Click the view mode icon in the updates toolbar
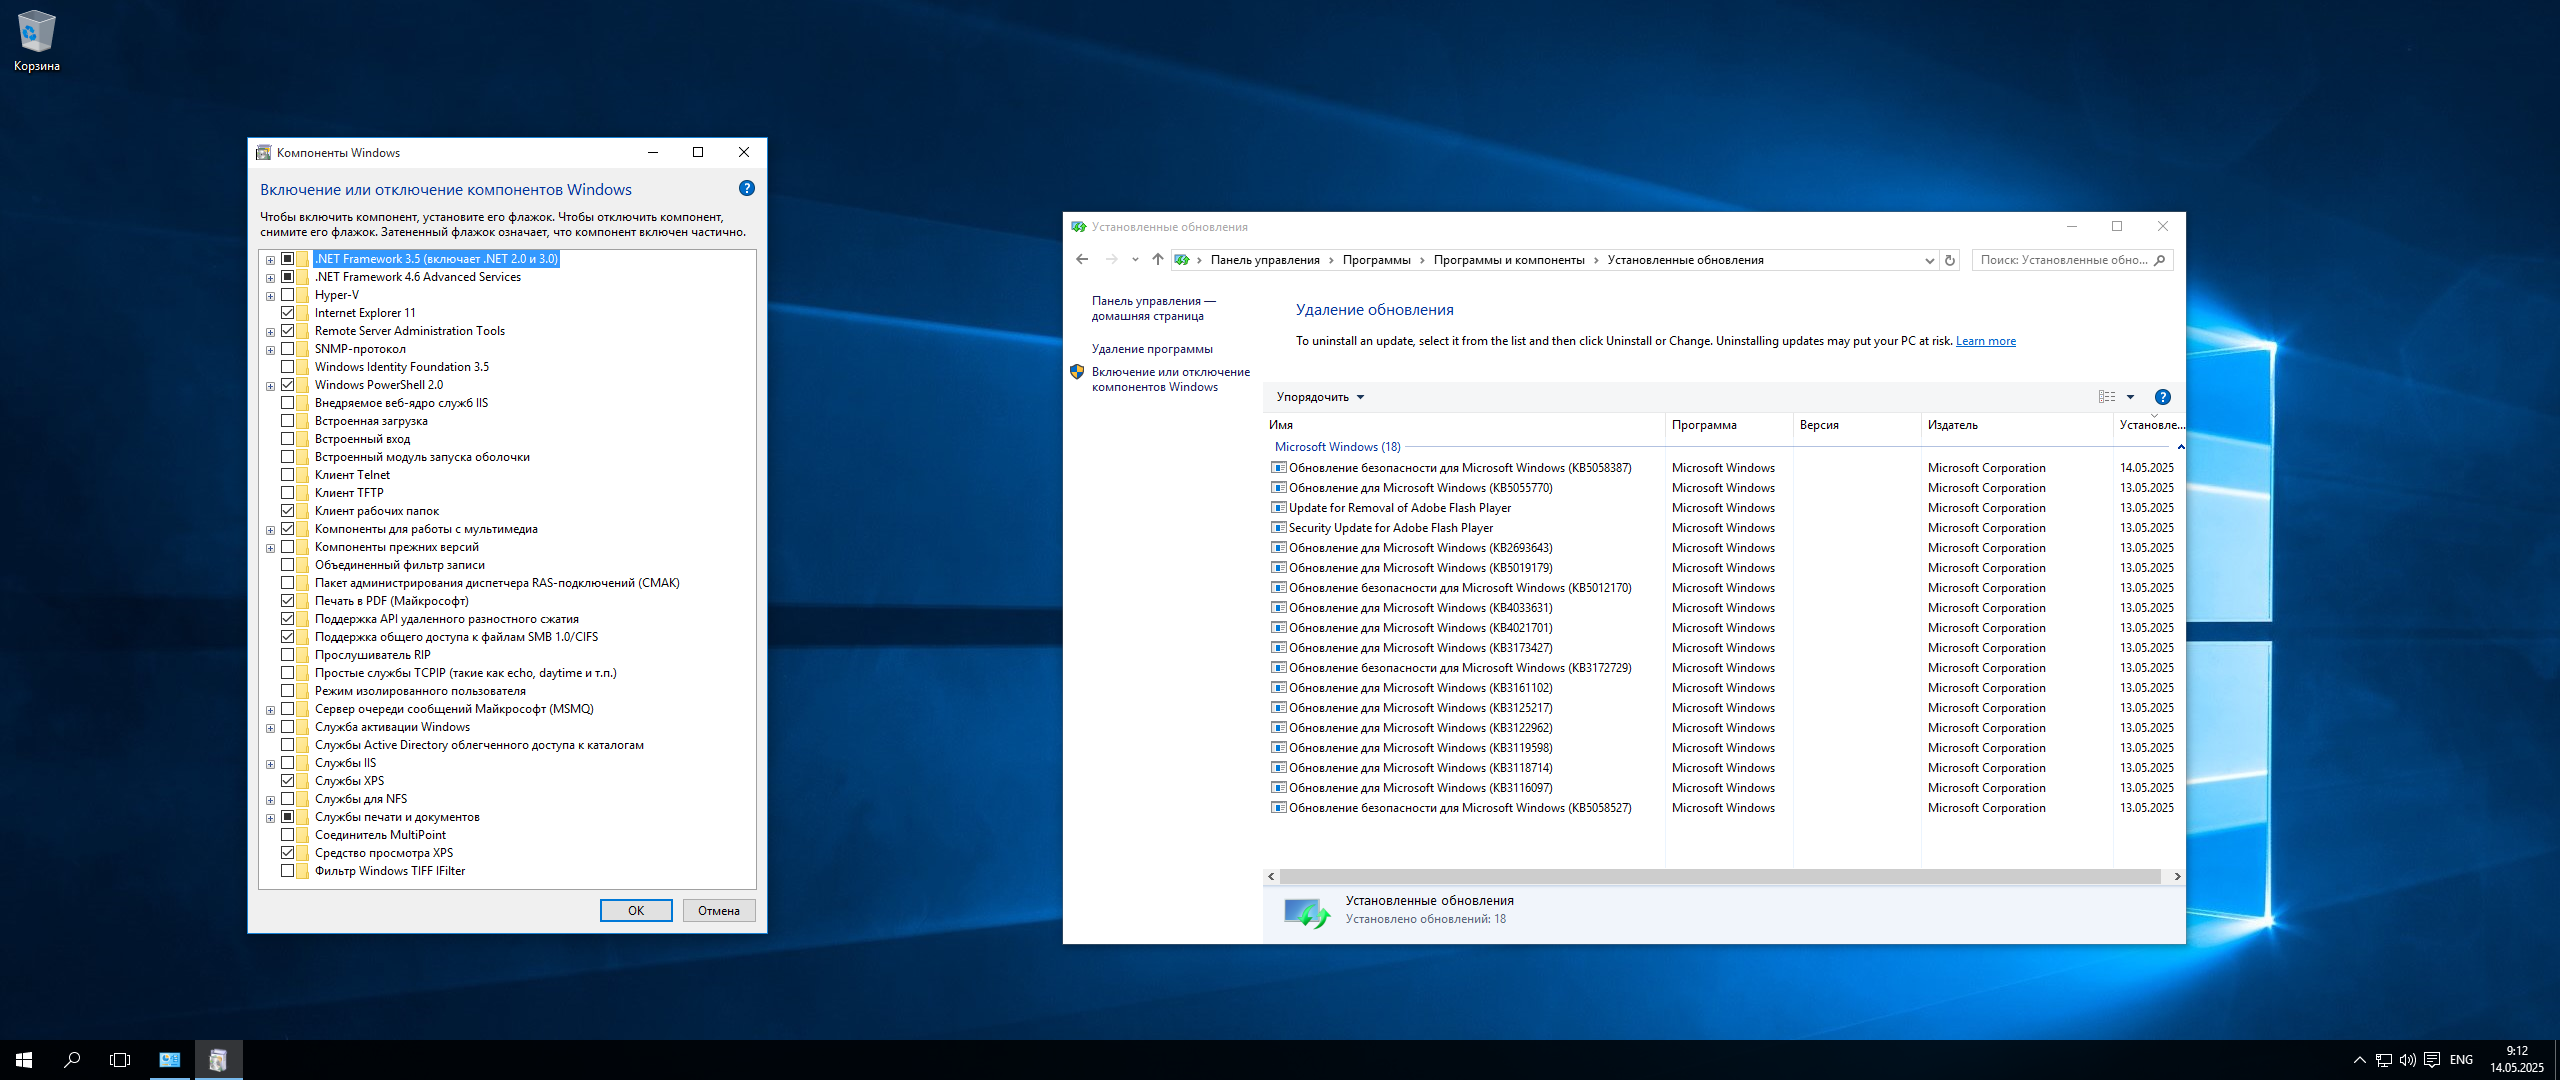The image size is (2560, 1080). (x=2106, y=397)
